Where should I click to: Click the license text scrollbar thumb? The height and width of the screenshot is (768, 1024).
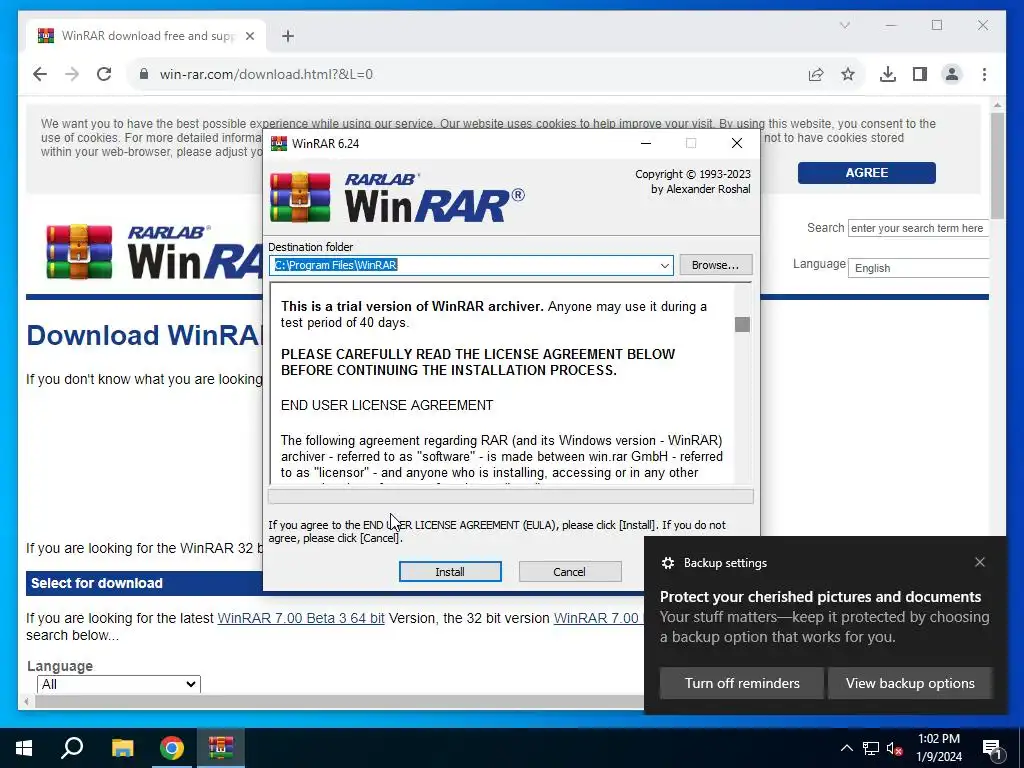pyautogui.click(x=742, y=325)
